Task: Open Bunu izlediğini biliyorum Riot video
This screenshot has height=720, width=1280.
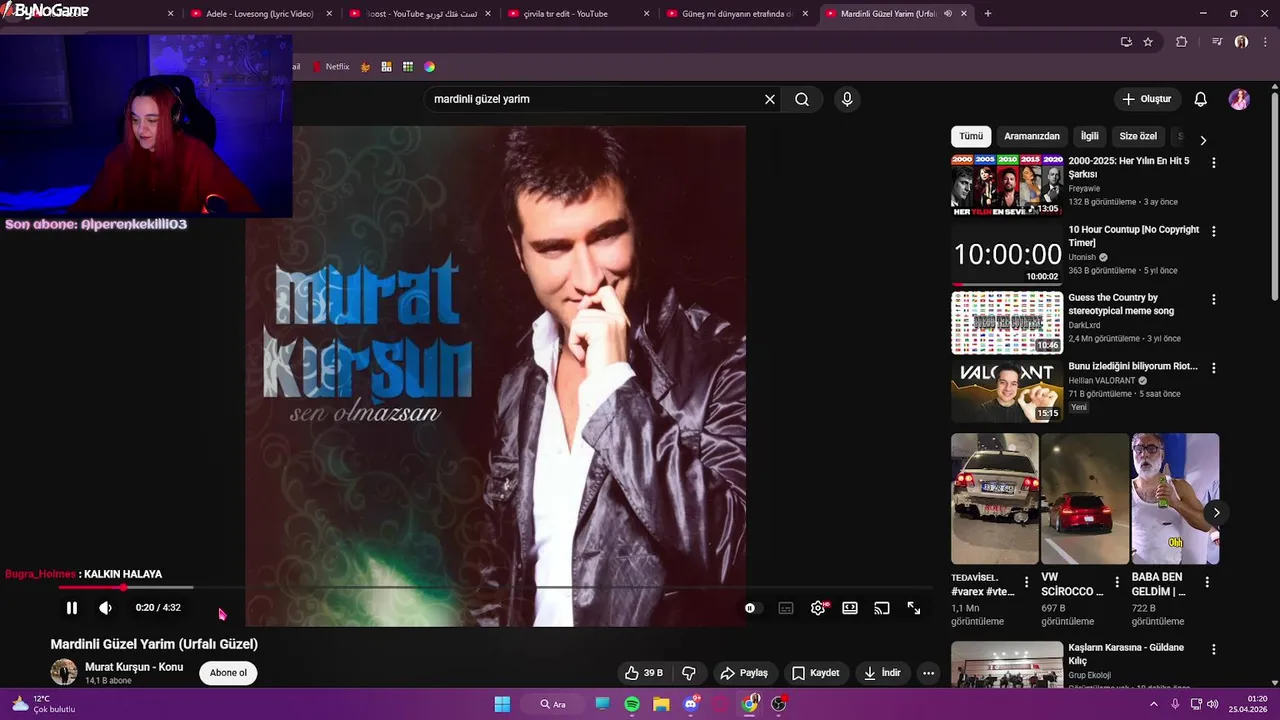Action: coord(1007,391)
